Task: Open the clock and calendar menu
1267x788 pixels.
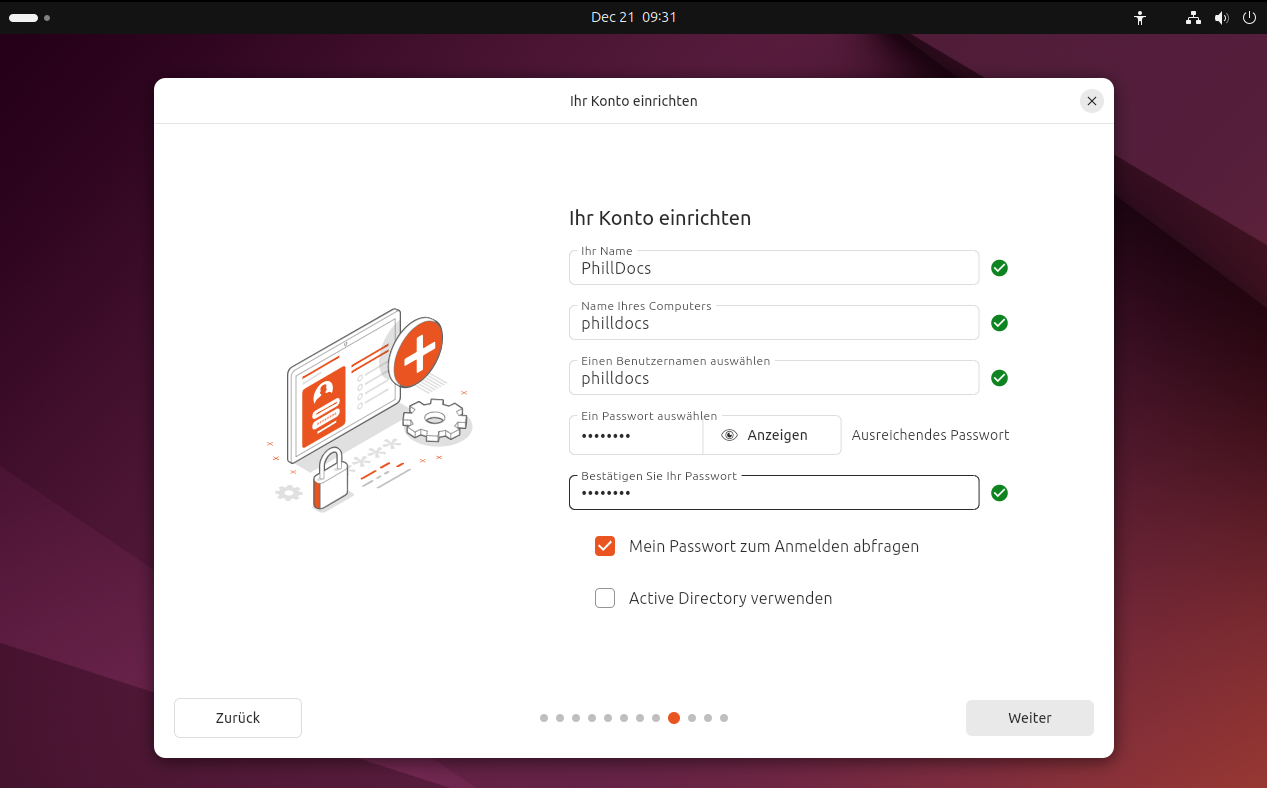Action: [634, 17]
